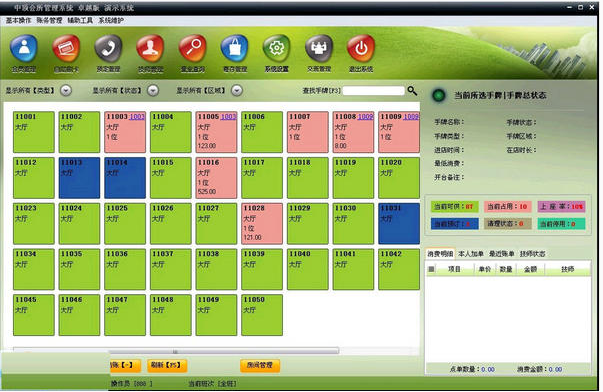Select available card 11050
Viewport: 603px width, 392px height.
click(262, 315)
